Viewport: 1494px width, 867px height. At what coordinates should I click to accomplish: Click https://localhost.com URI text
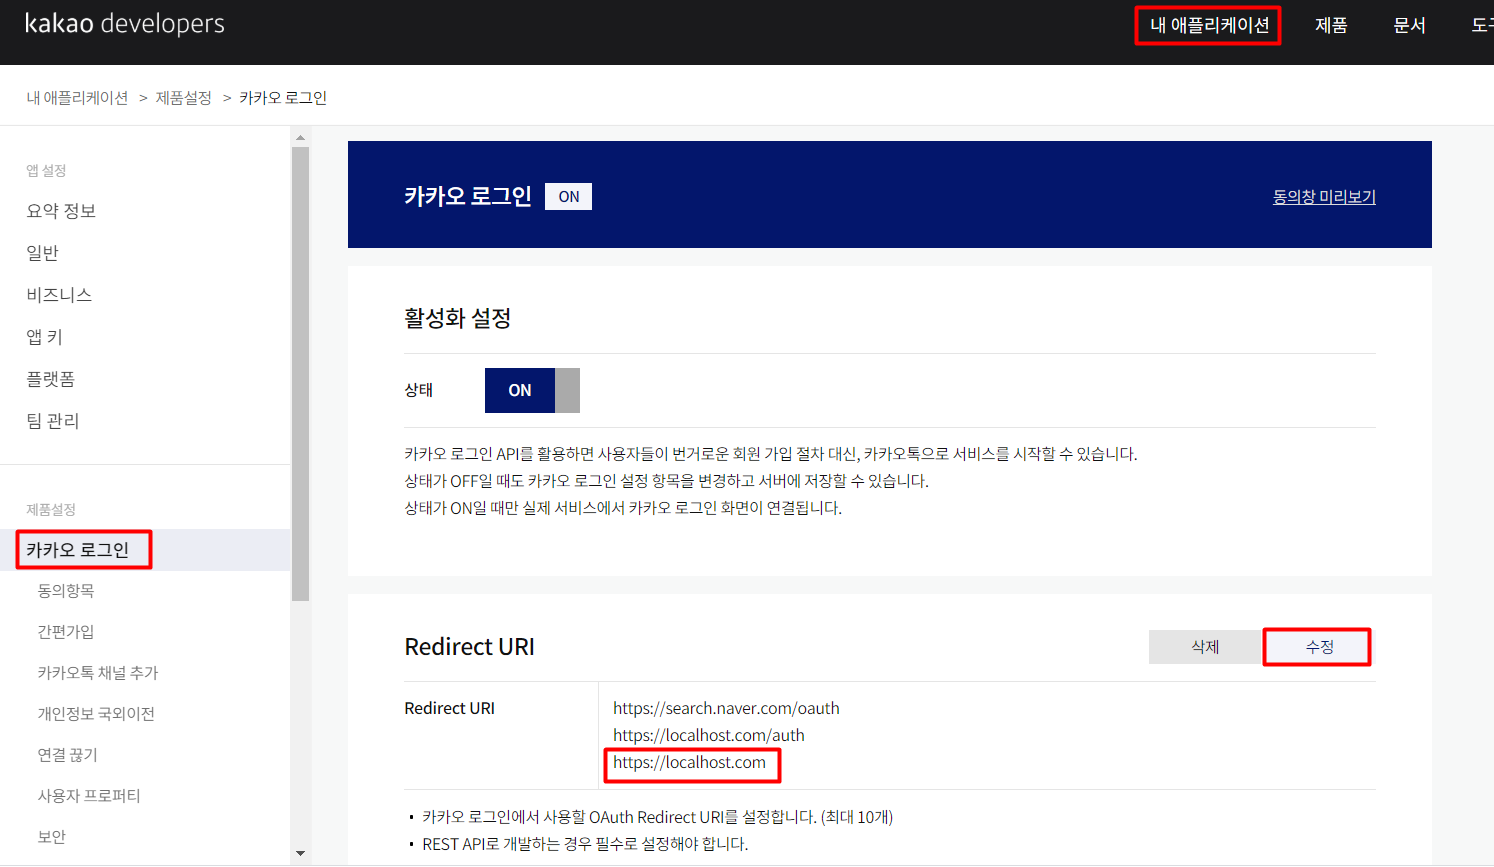690,762
